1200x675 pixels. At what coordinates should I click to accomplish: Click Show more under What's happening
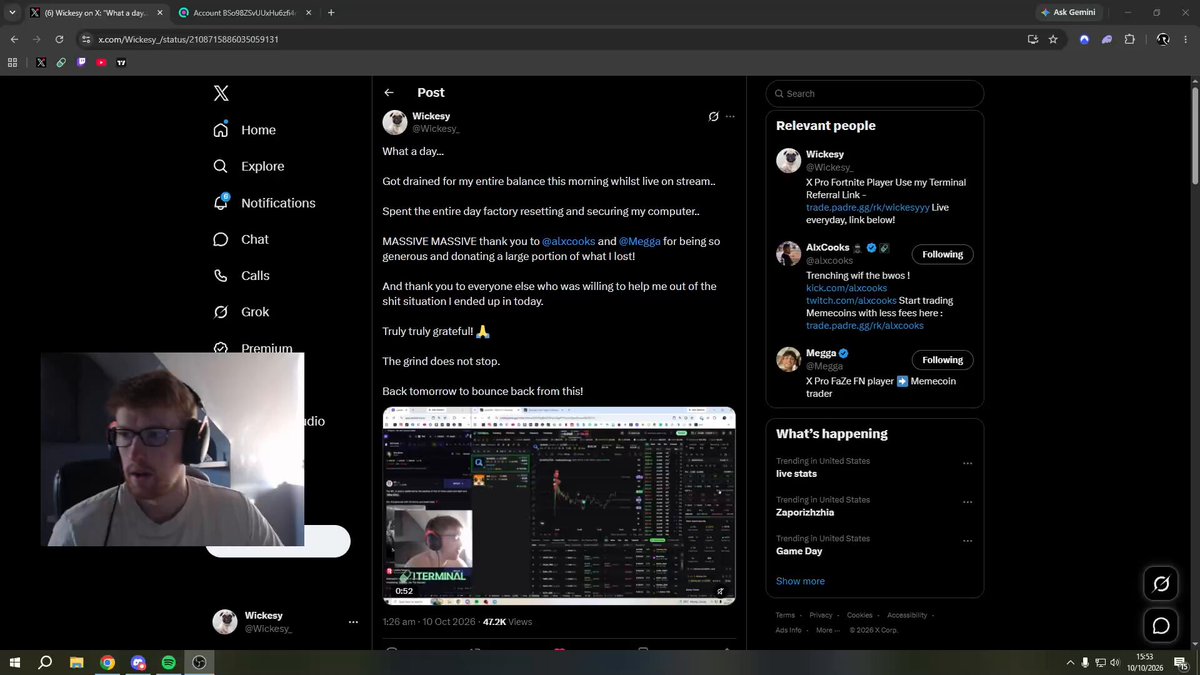click(800, 581)
